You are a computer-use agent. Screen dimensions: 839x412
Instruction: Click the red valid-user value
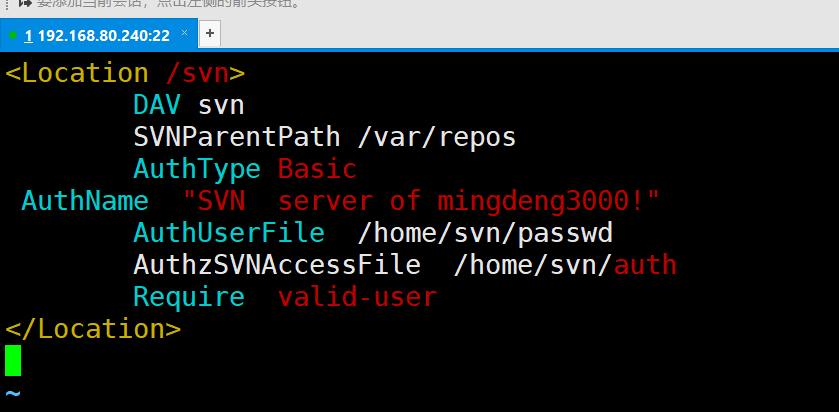(x=357, y=297)
